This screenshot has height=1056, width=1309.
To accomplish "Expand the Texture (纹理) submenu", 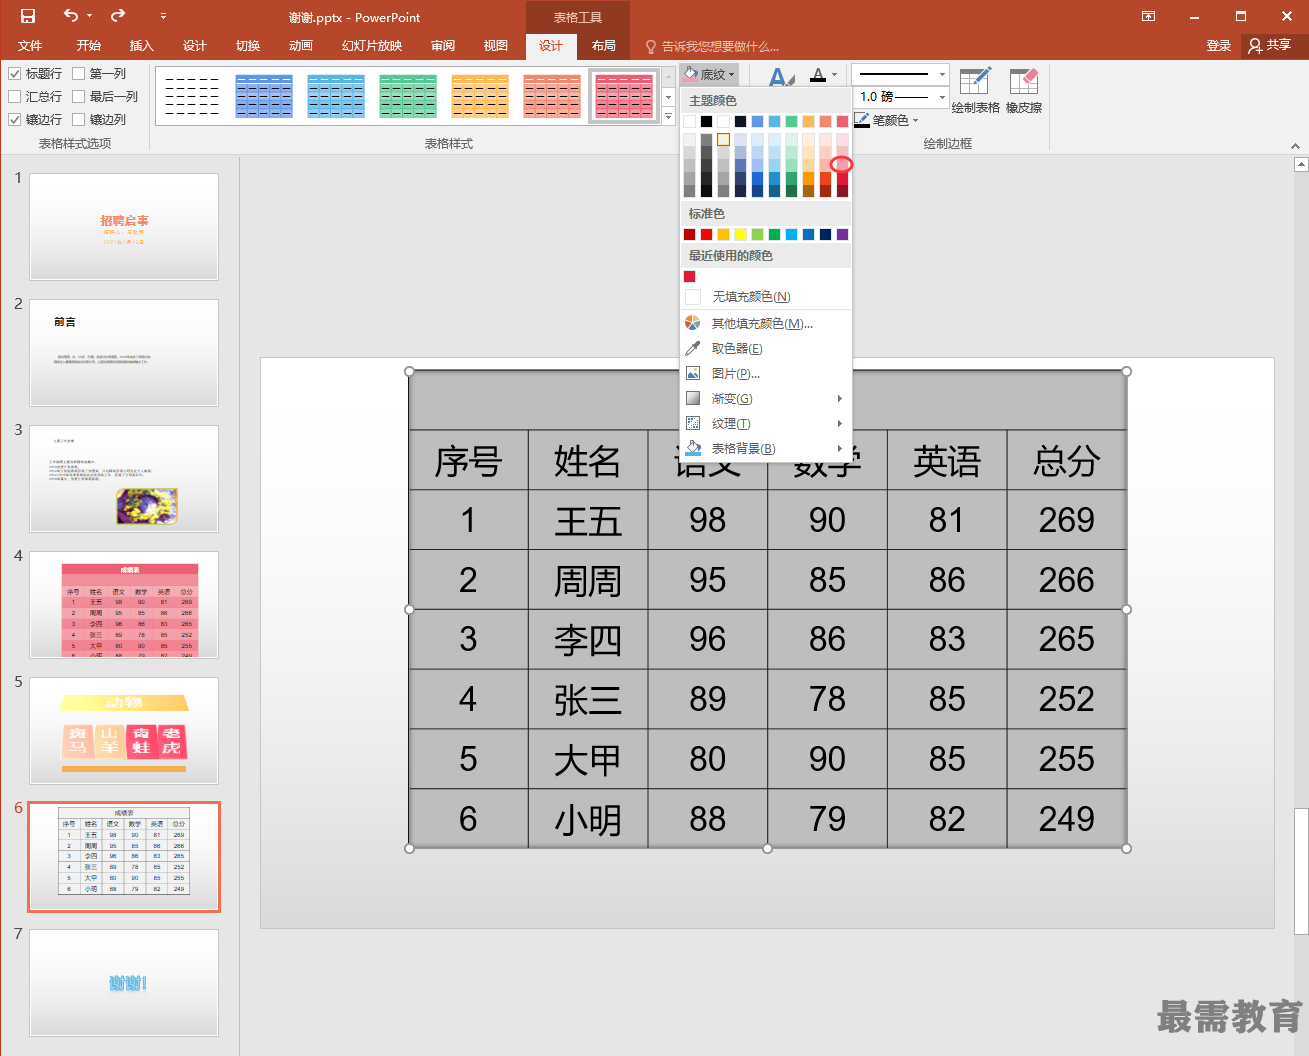I will (766, 423).
